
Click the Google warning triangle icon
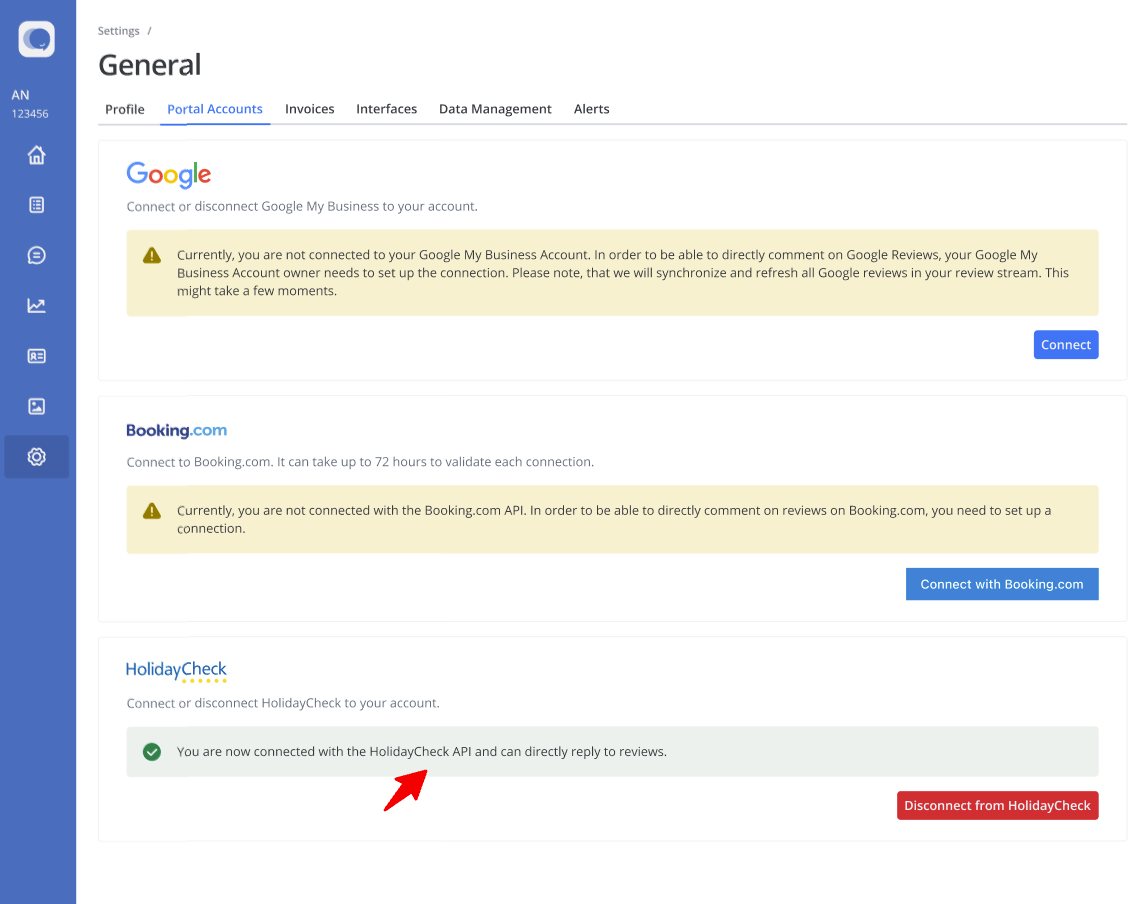point(152,255)
